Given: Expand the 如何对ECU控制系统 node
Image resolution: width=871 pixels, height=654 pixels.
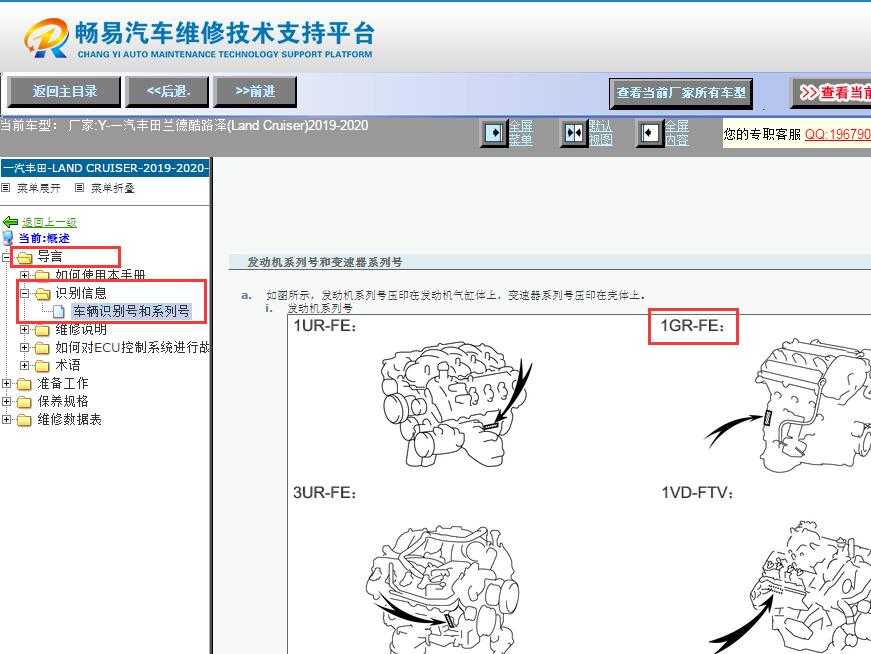Looking at the screenshot, I should tap(24, 347).
